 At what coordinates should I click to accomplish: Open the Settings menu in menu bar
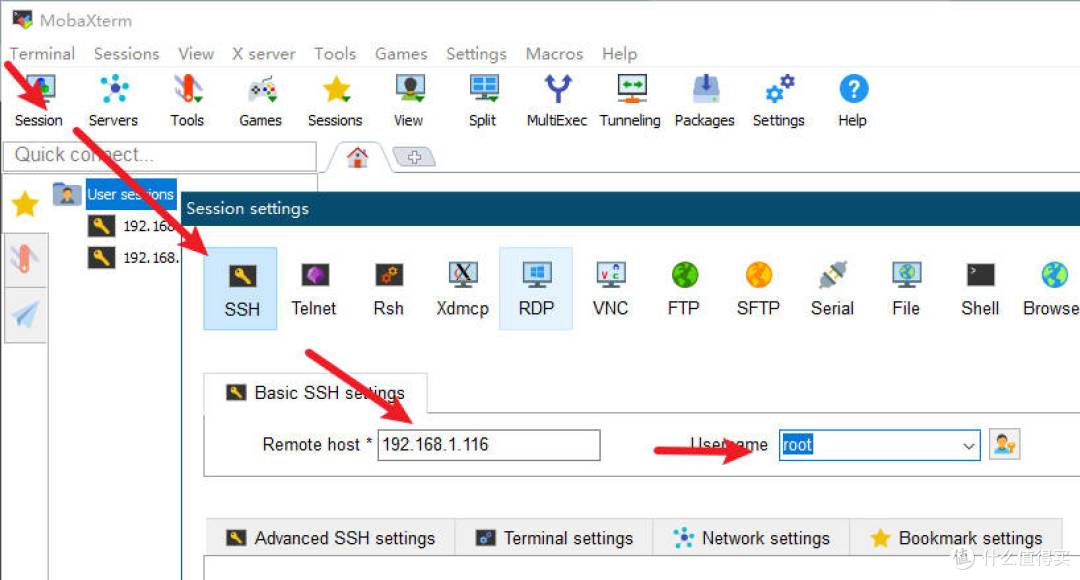[x=476, y=54]
